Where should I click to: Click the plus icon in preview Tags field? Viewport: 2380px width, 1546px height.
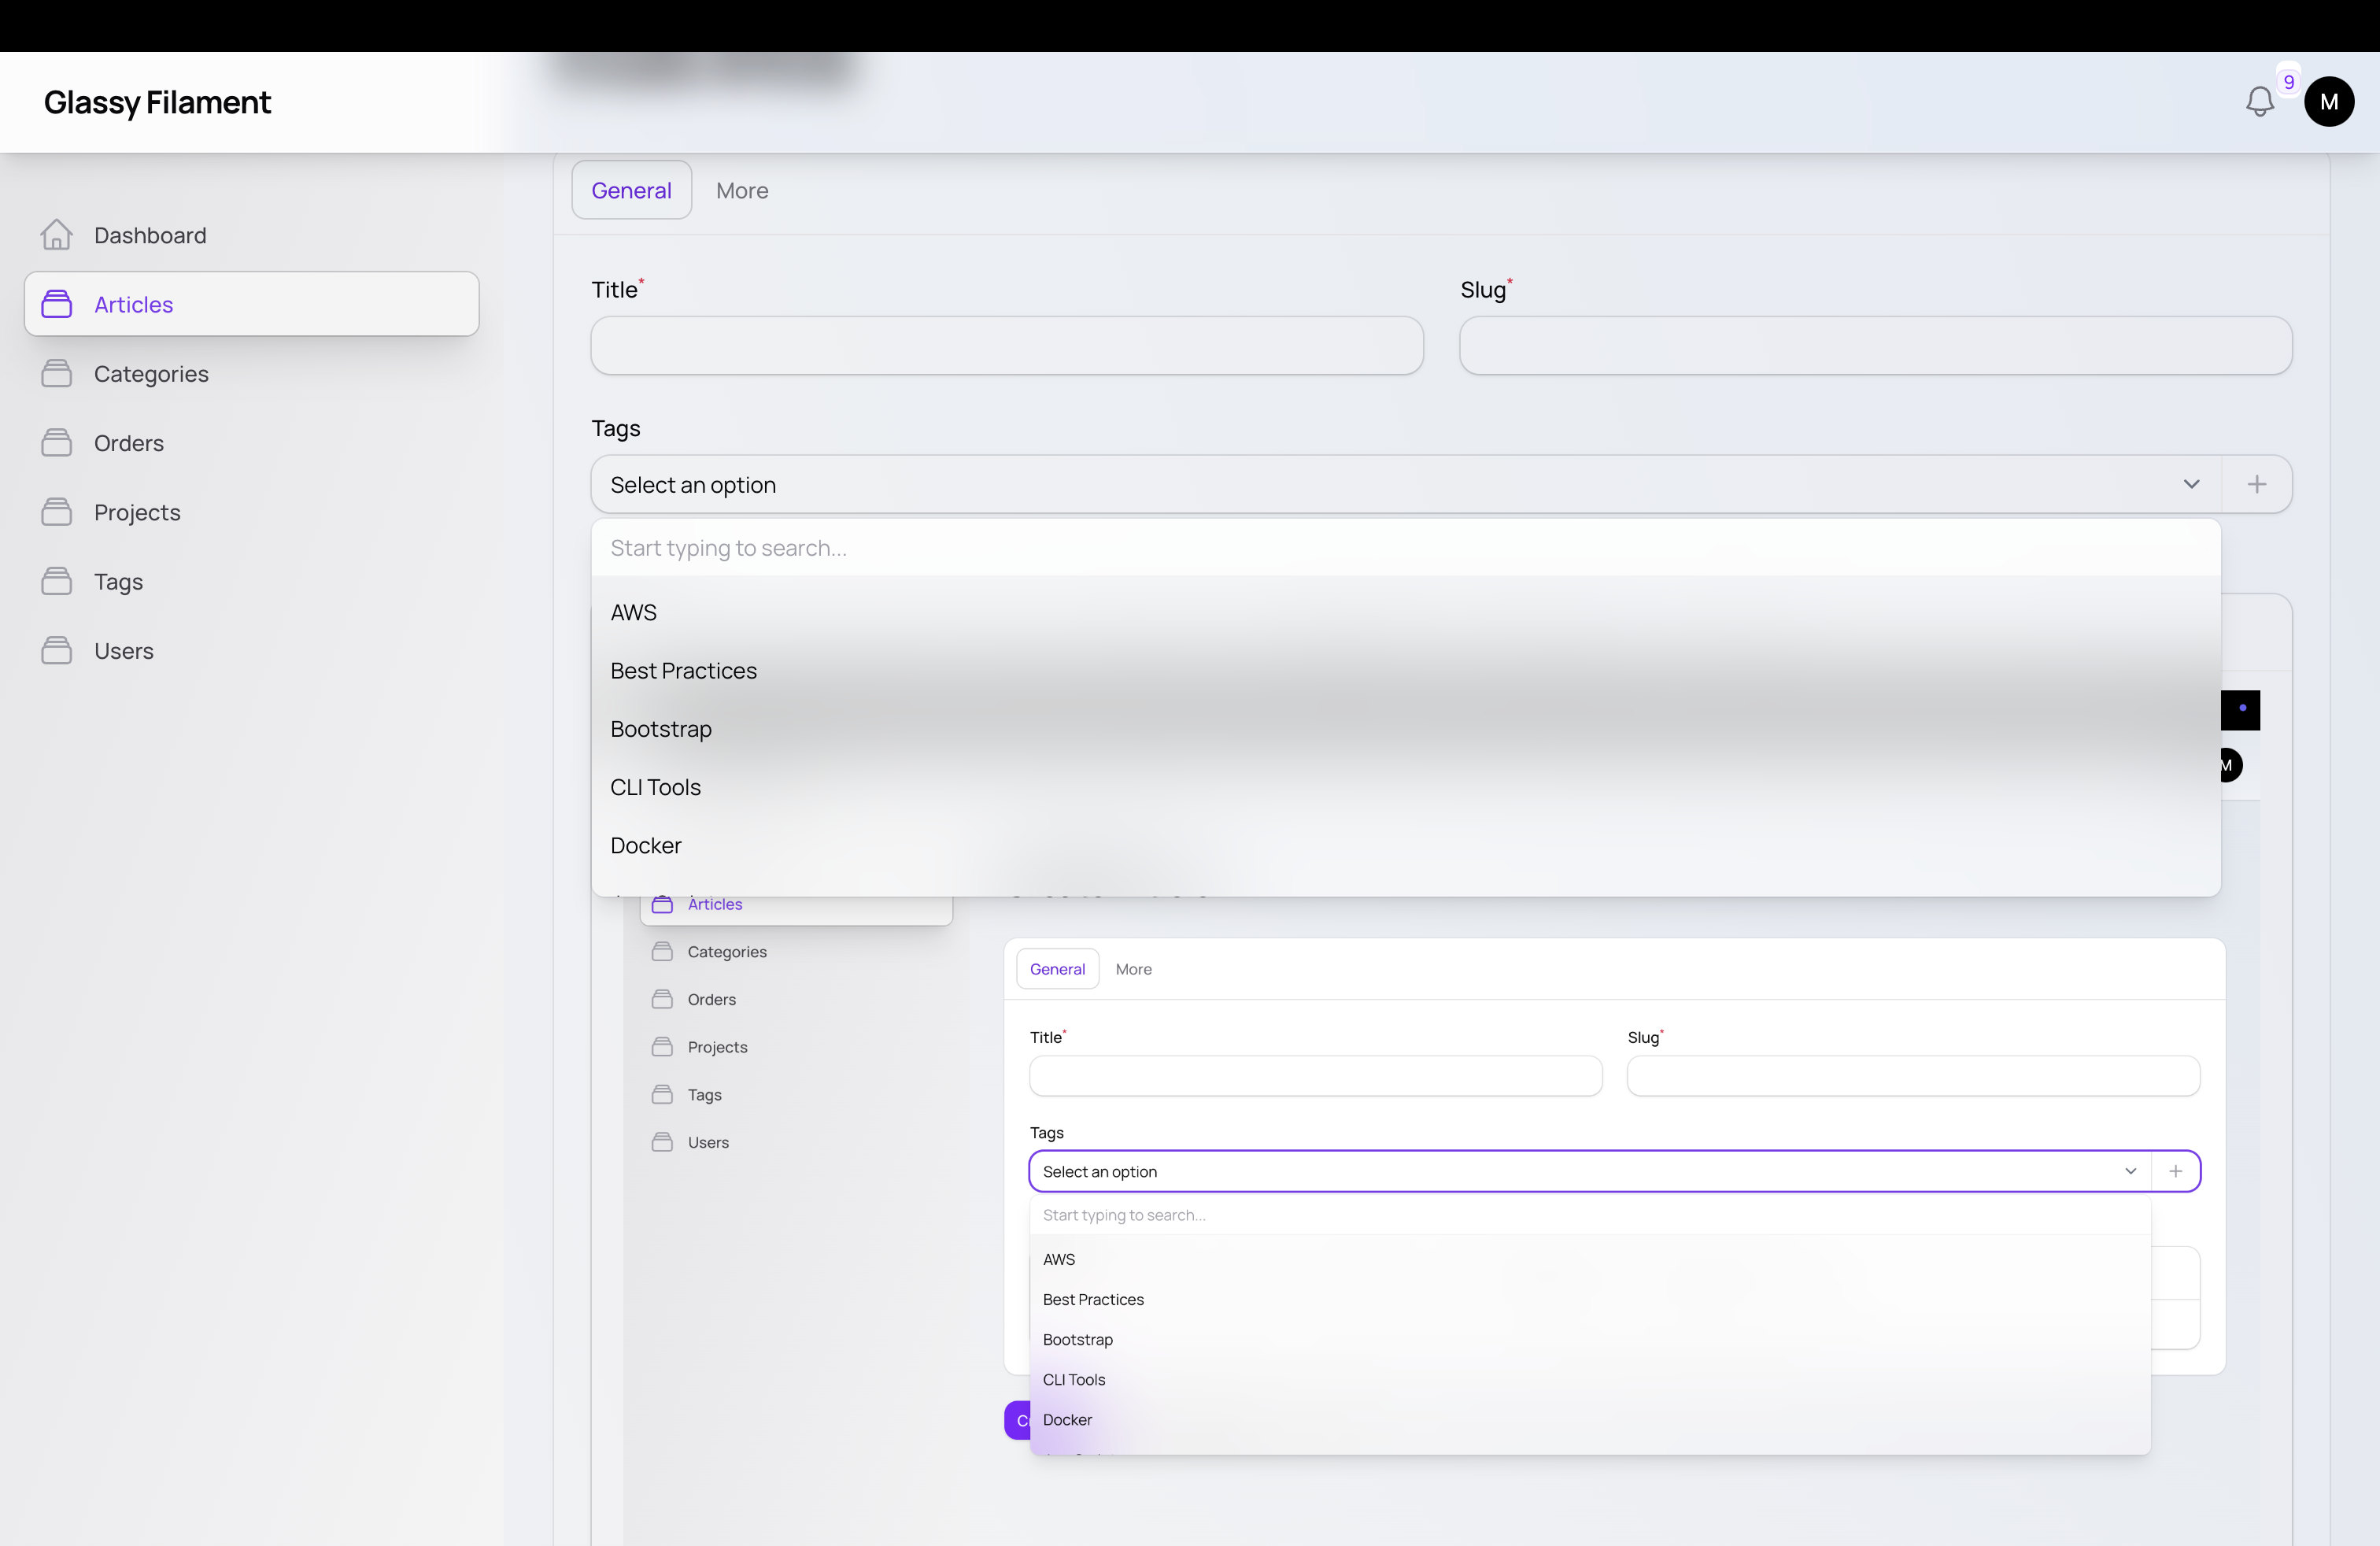pos(2176,1171)
